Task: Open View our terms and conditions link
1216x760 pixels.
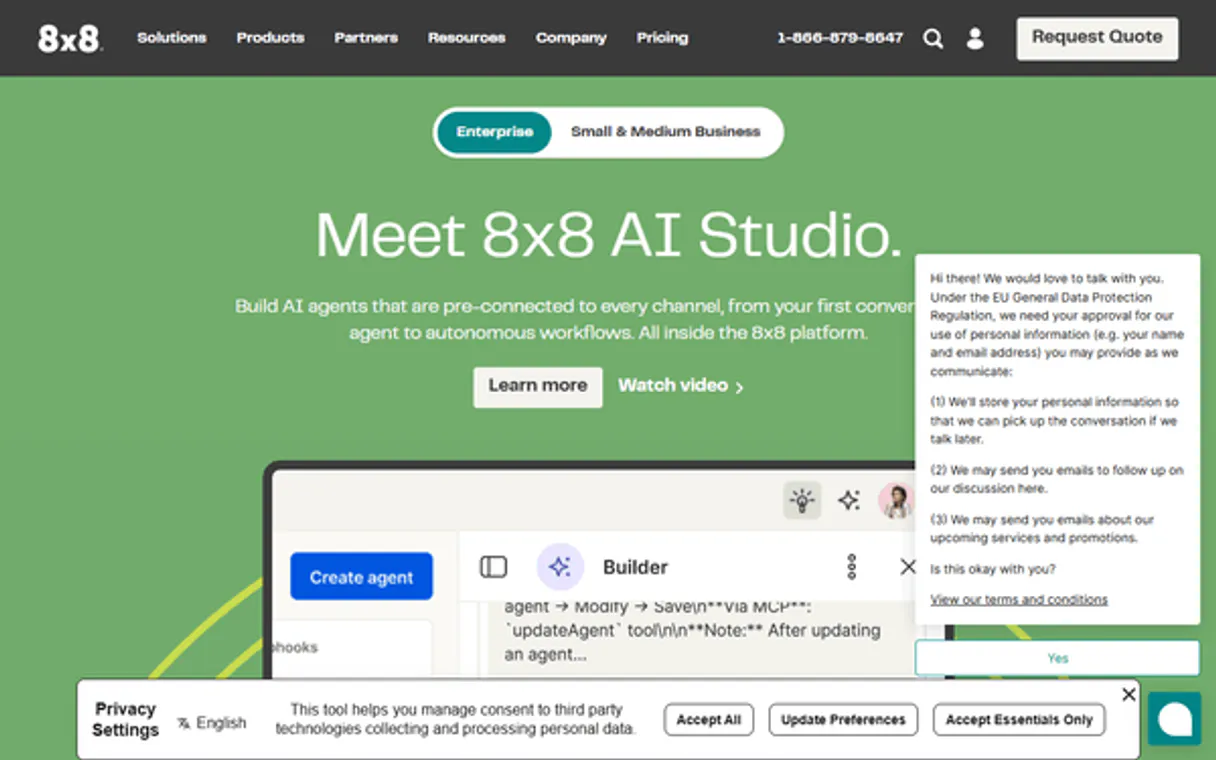Action: click(x=1019, y=600)
